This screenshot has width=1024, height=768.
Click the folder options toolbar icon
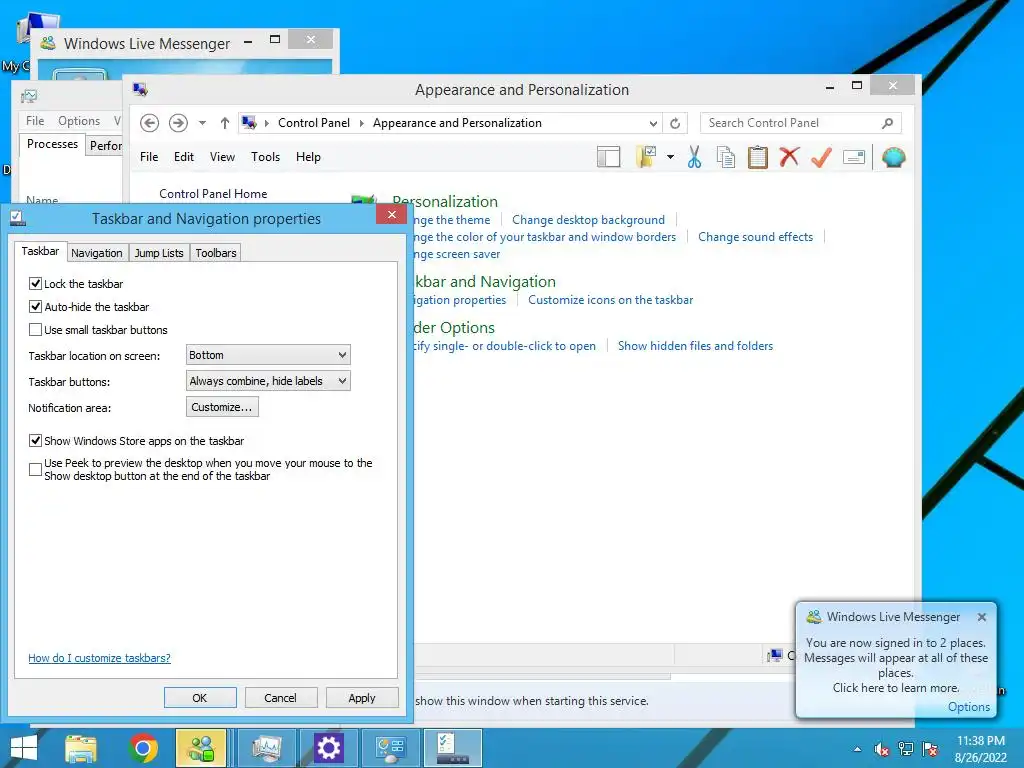click(646, 157)
